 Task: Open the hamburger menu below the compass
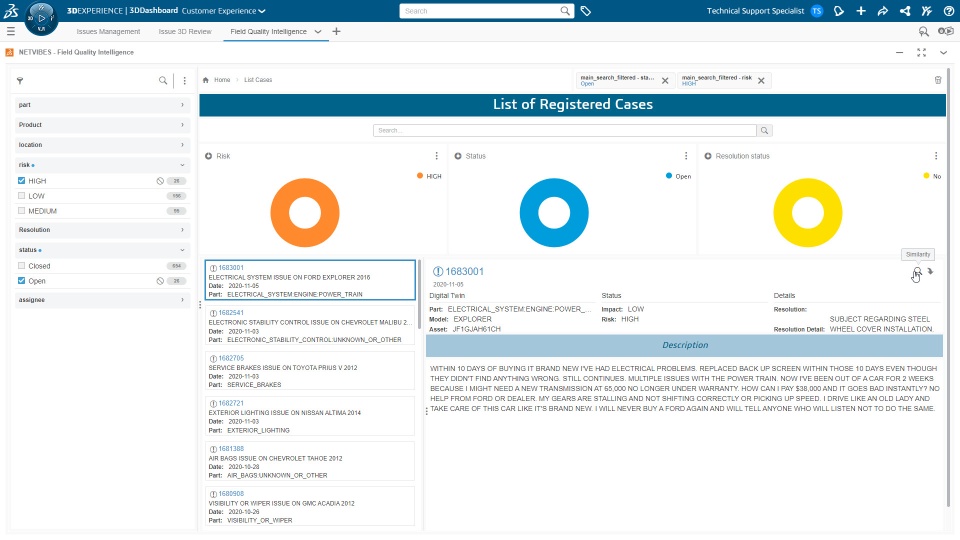[x=10, y=31]
